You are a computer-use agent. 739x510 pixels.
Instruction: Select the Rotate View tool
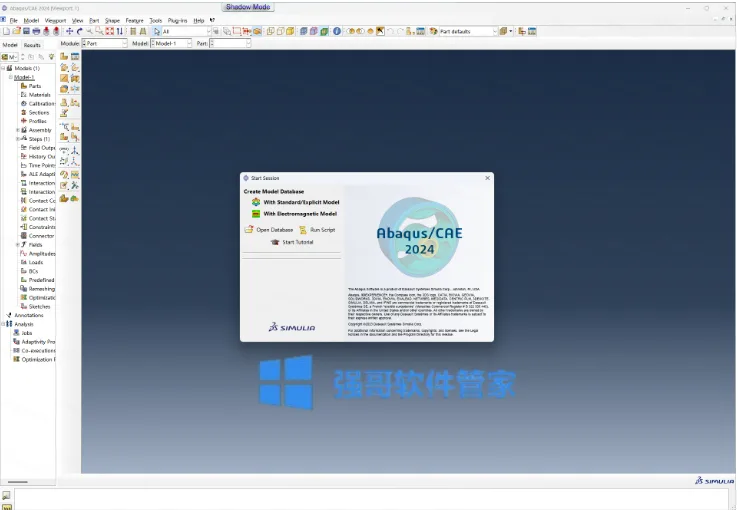pyautogui.click(x=79, y=31)
